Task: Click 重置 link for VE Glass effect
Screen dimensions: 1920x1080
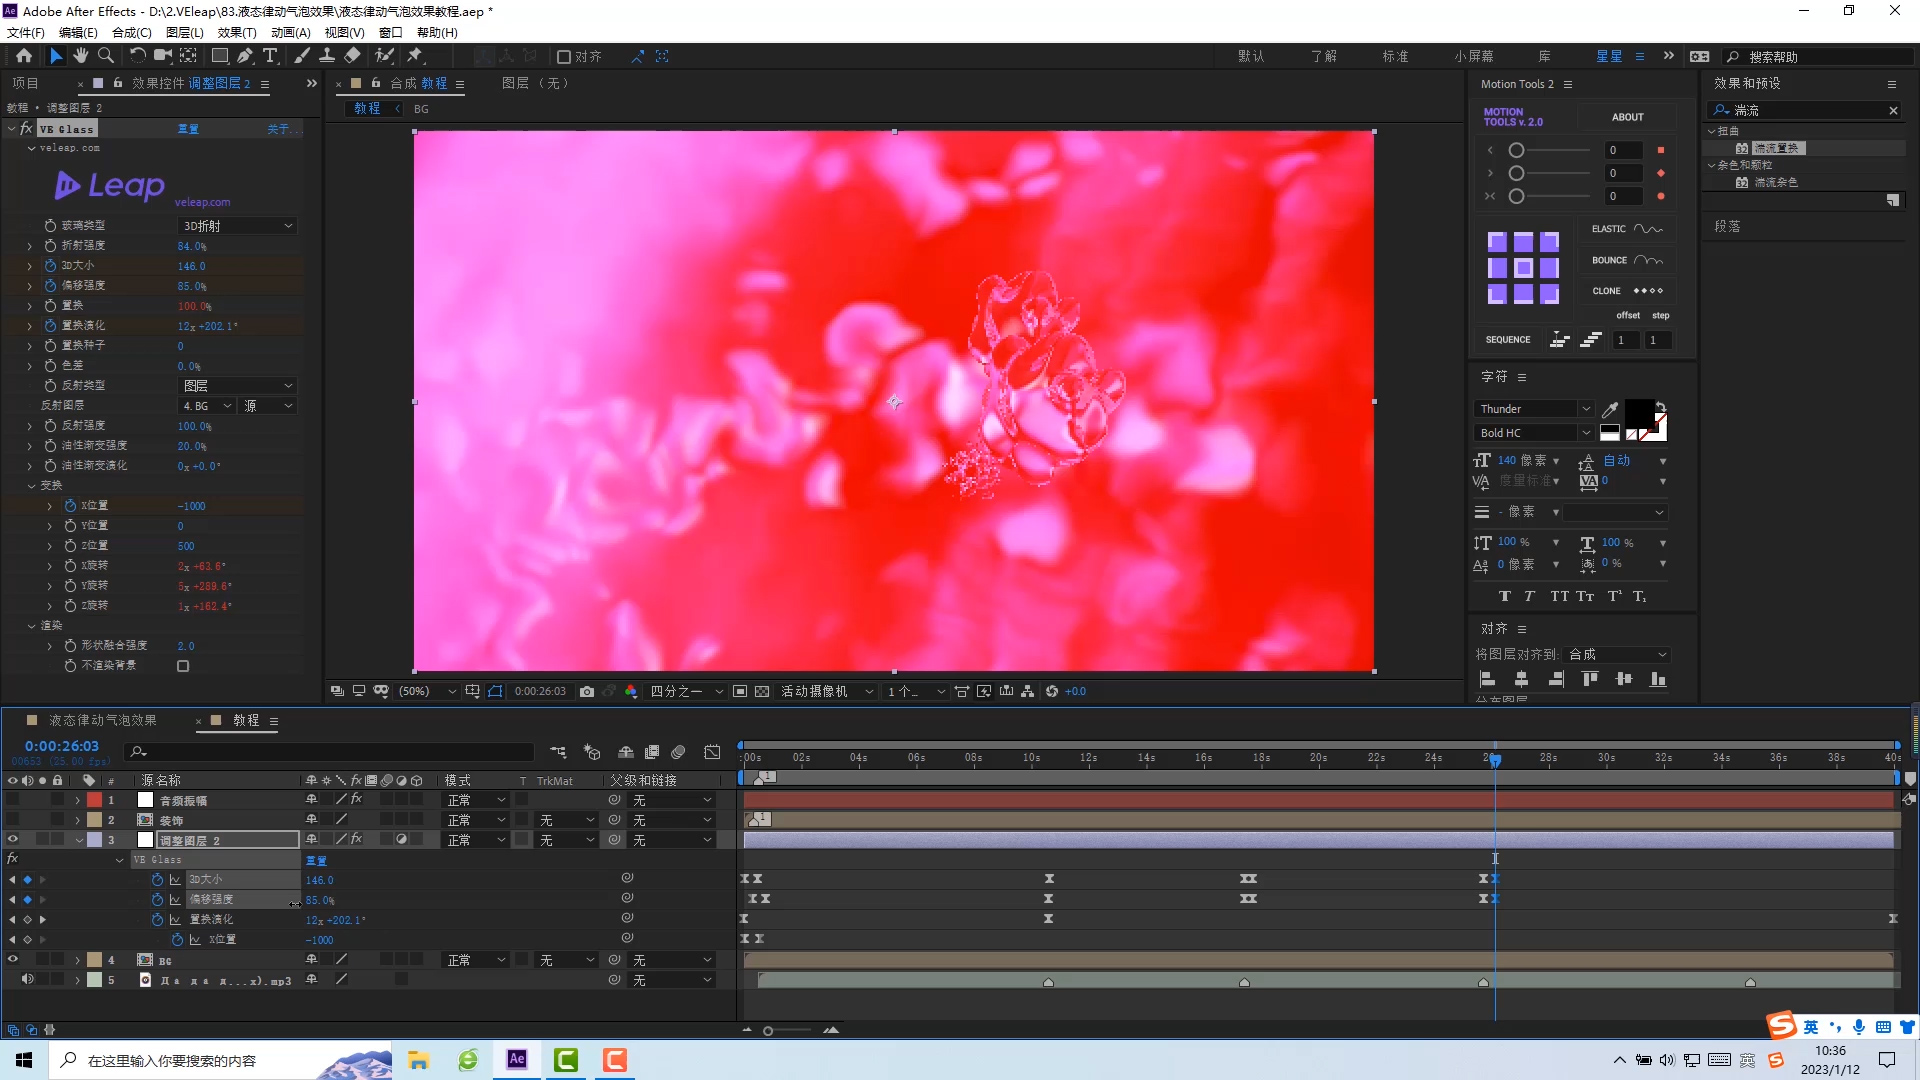Action: (188, 129)
